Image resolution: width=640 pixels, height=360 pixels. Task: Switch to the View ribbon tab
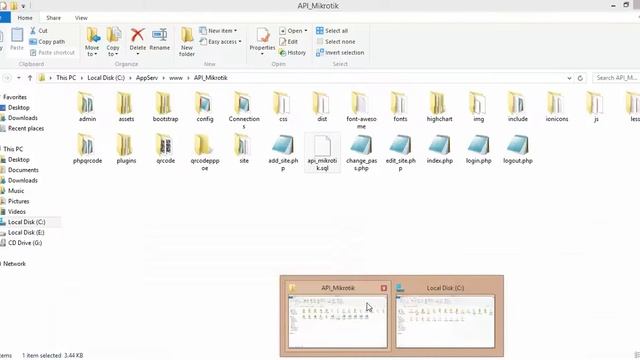pos(81,18)
